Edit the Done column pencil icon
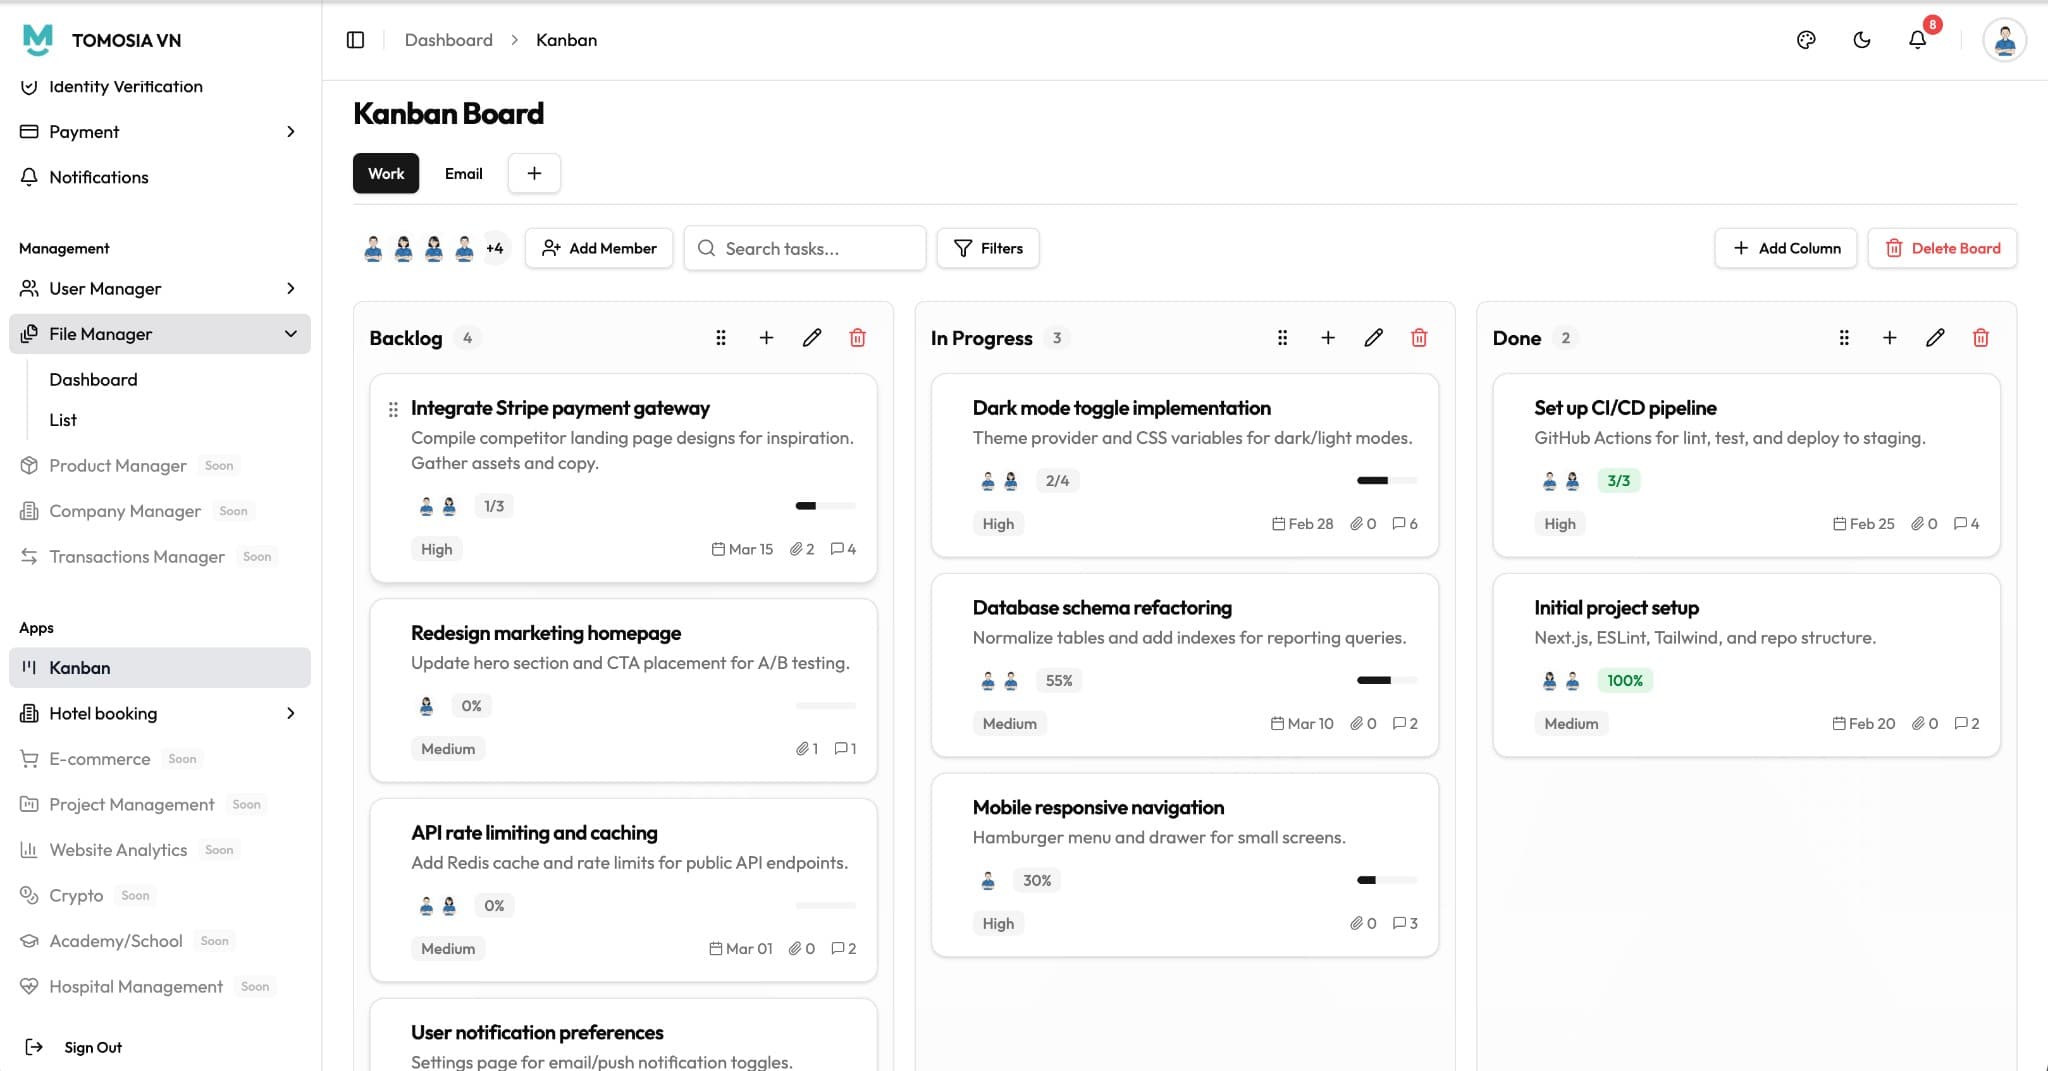This screenshot has height=1071, width=2048. tap(1936, 338)
